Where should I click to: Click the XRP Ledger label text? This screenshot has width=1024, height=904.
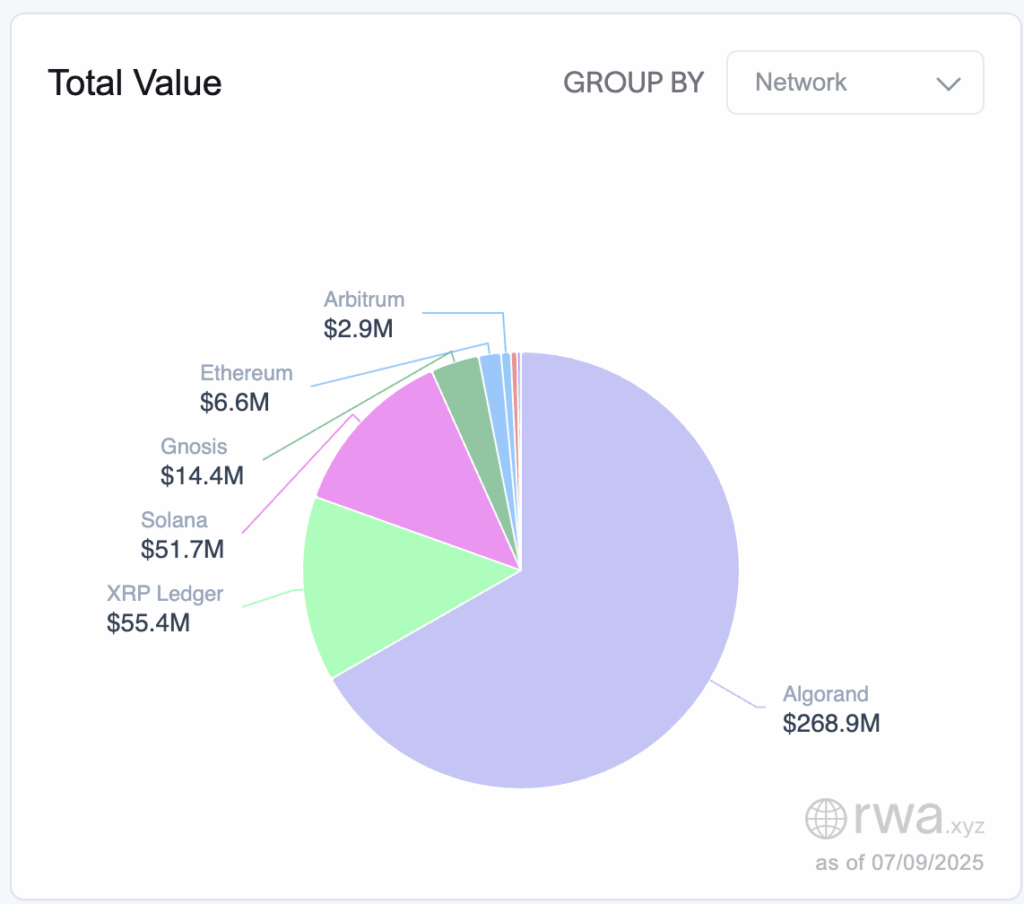[x=165, y=594]
